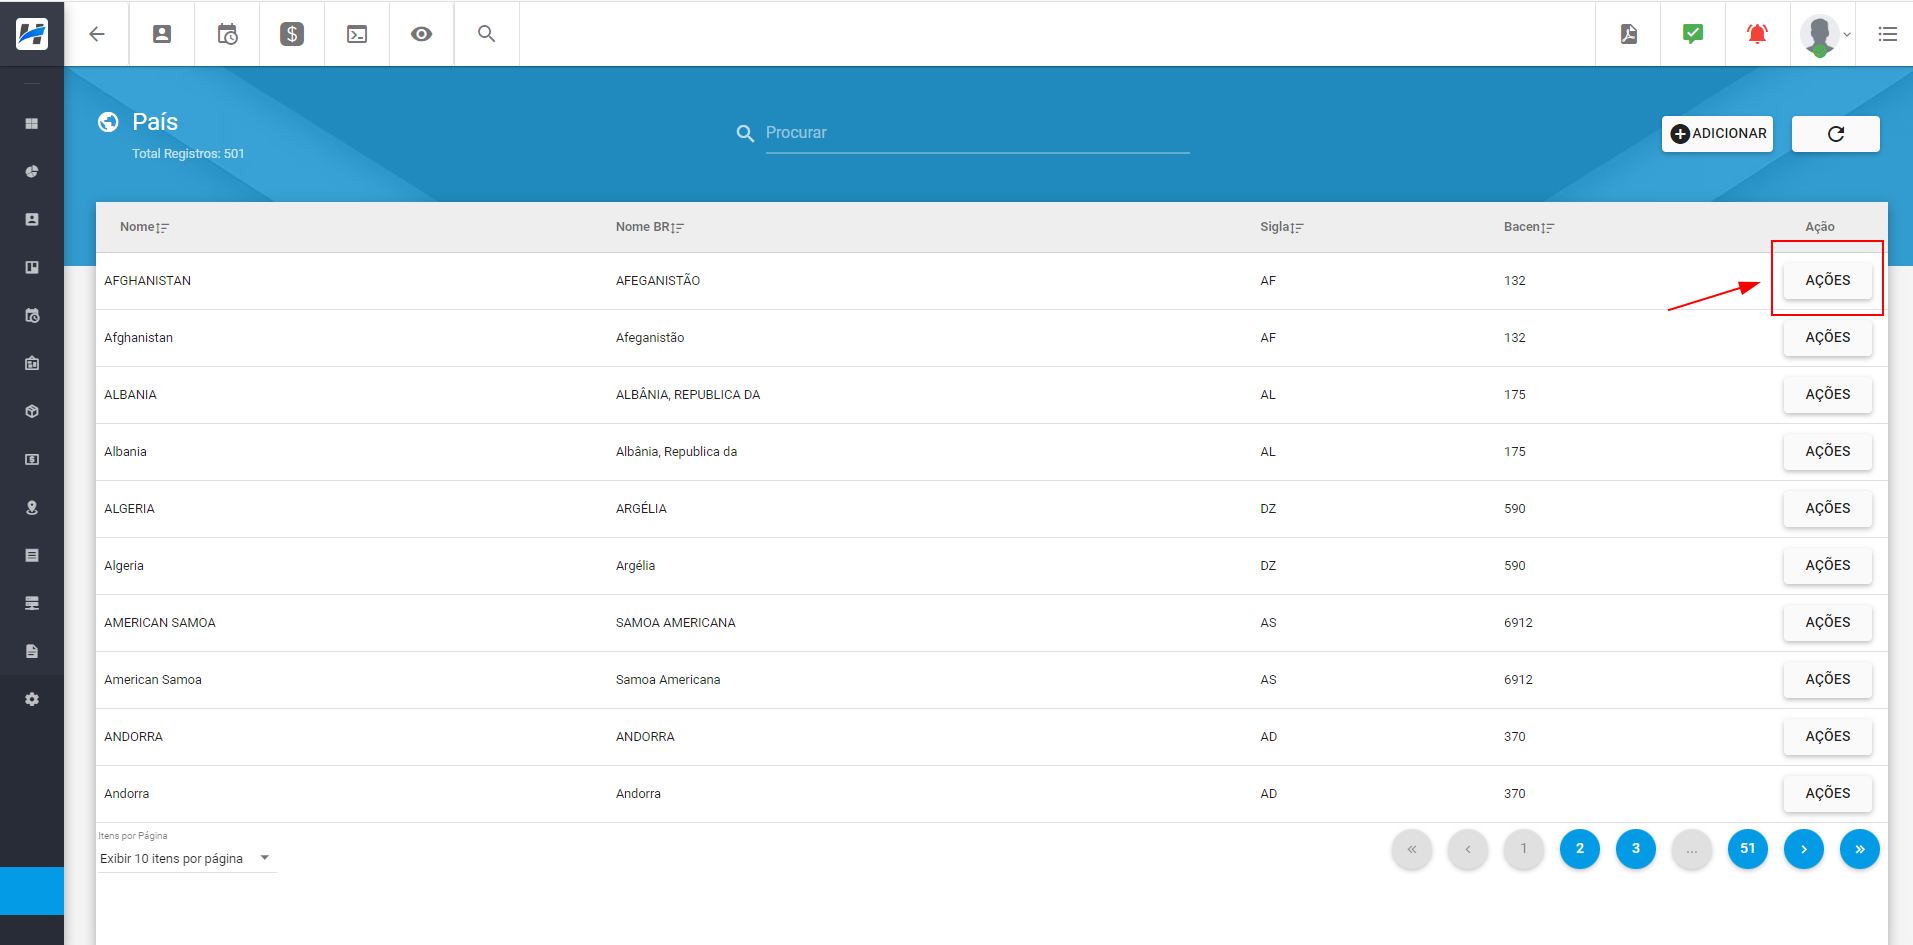Open the sidebar document file icon
This screenshot has width=1913, height=945.
pyautogui.click(x=32, y=652)
